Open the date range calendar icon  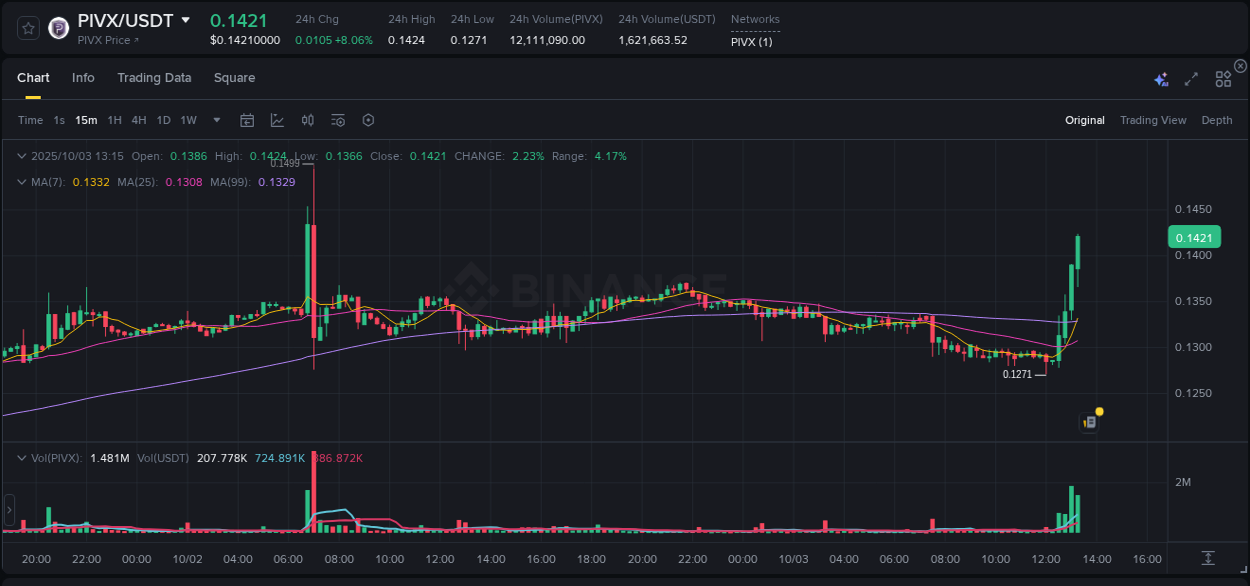(247, 120)
